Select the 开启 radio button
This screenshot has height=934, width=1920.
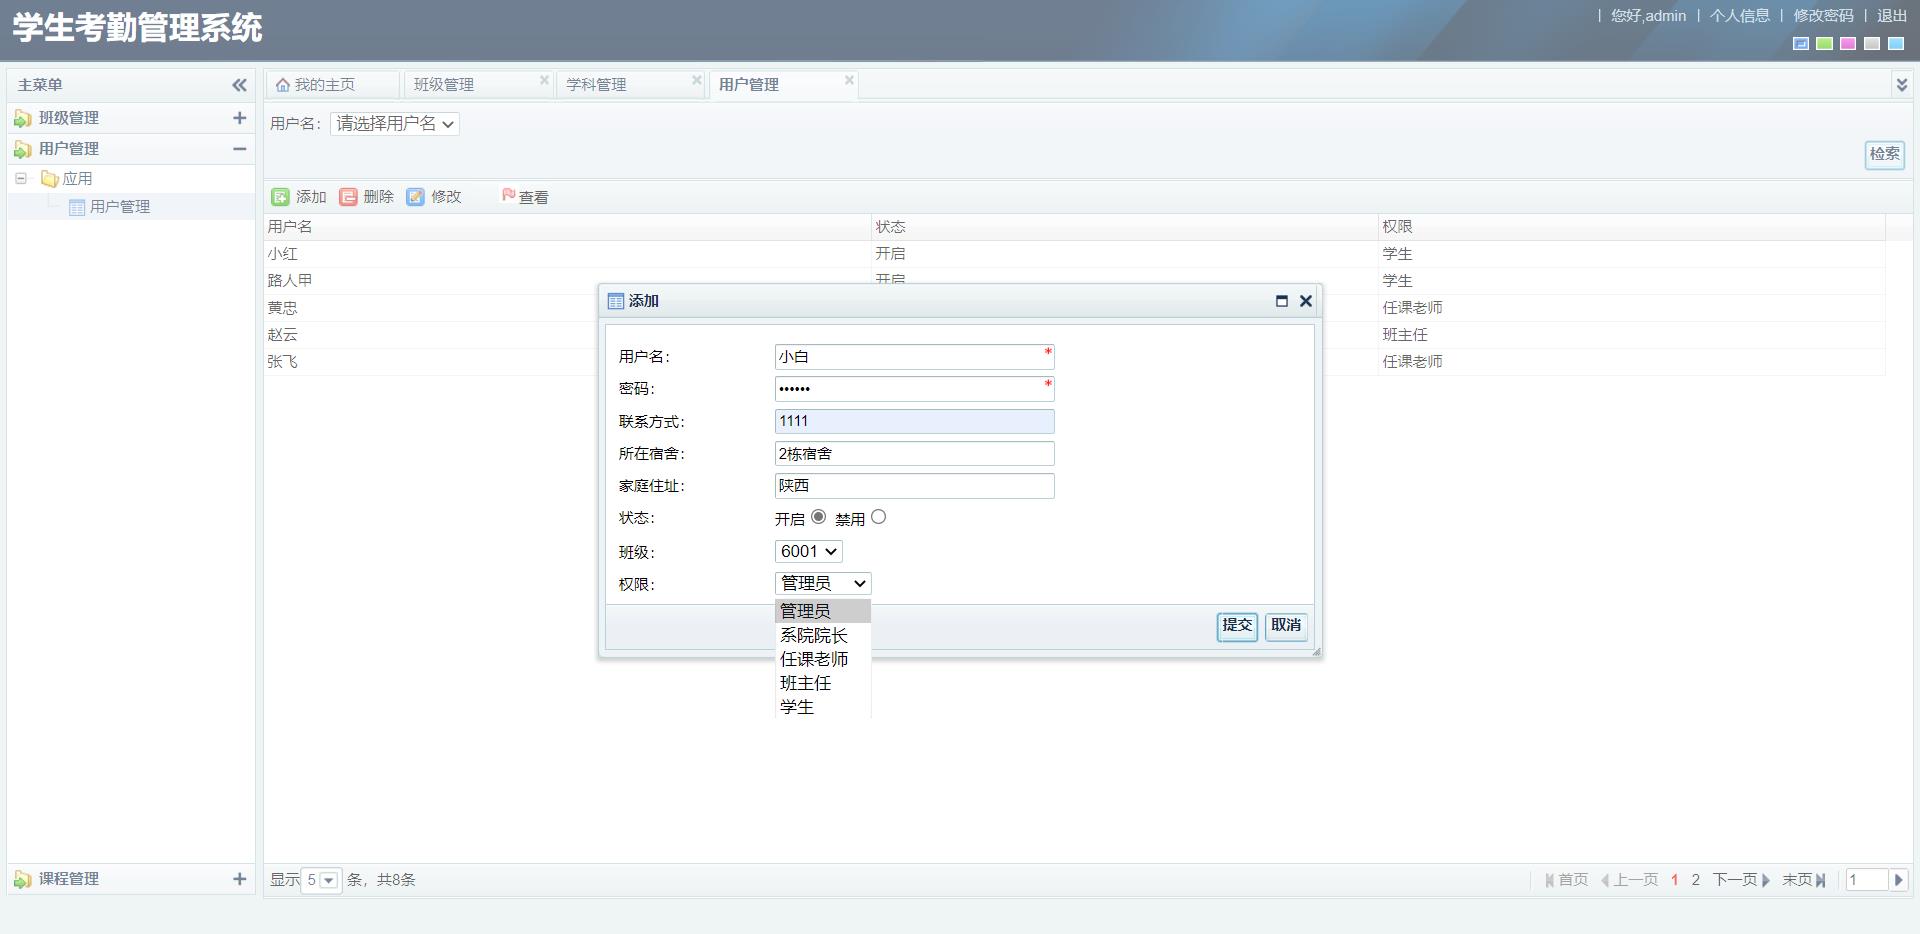[x=818, y=517]
